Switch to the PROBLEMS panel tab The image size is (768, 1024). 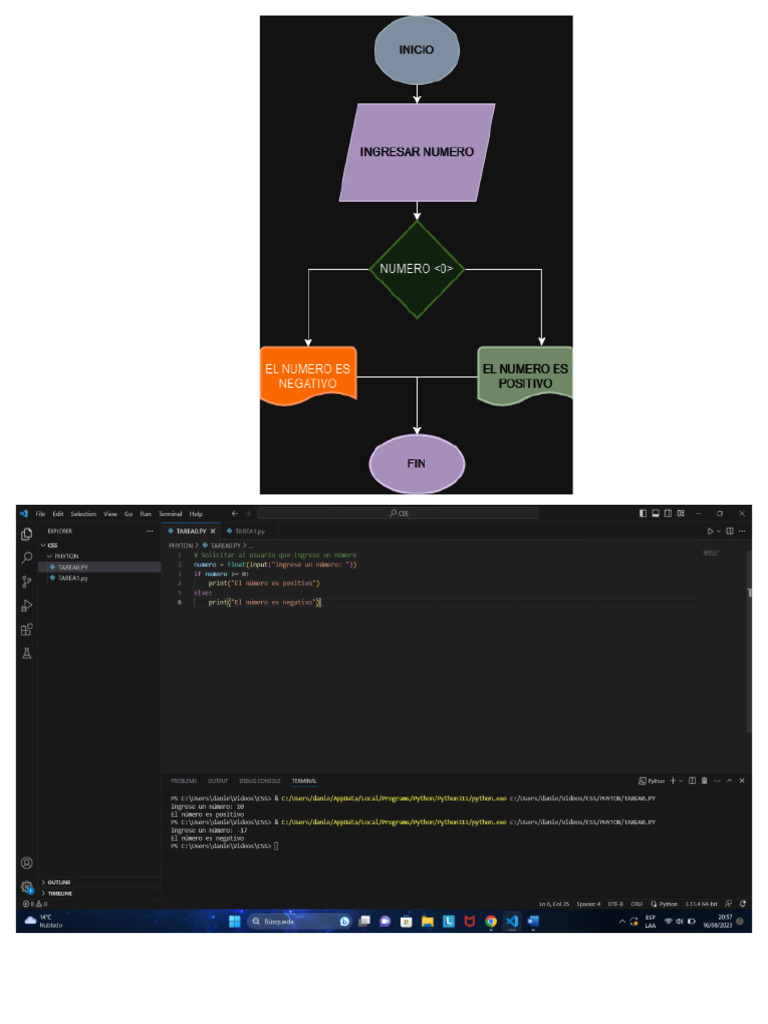[183, 780]
